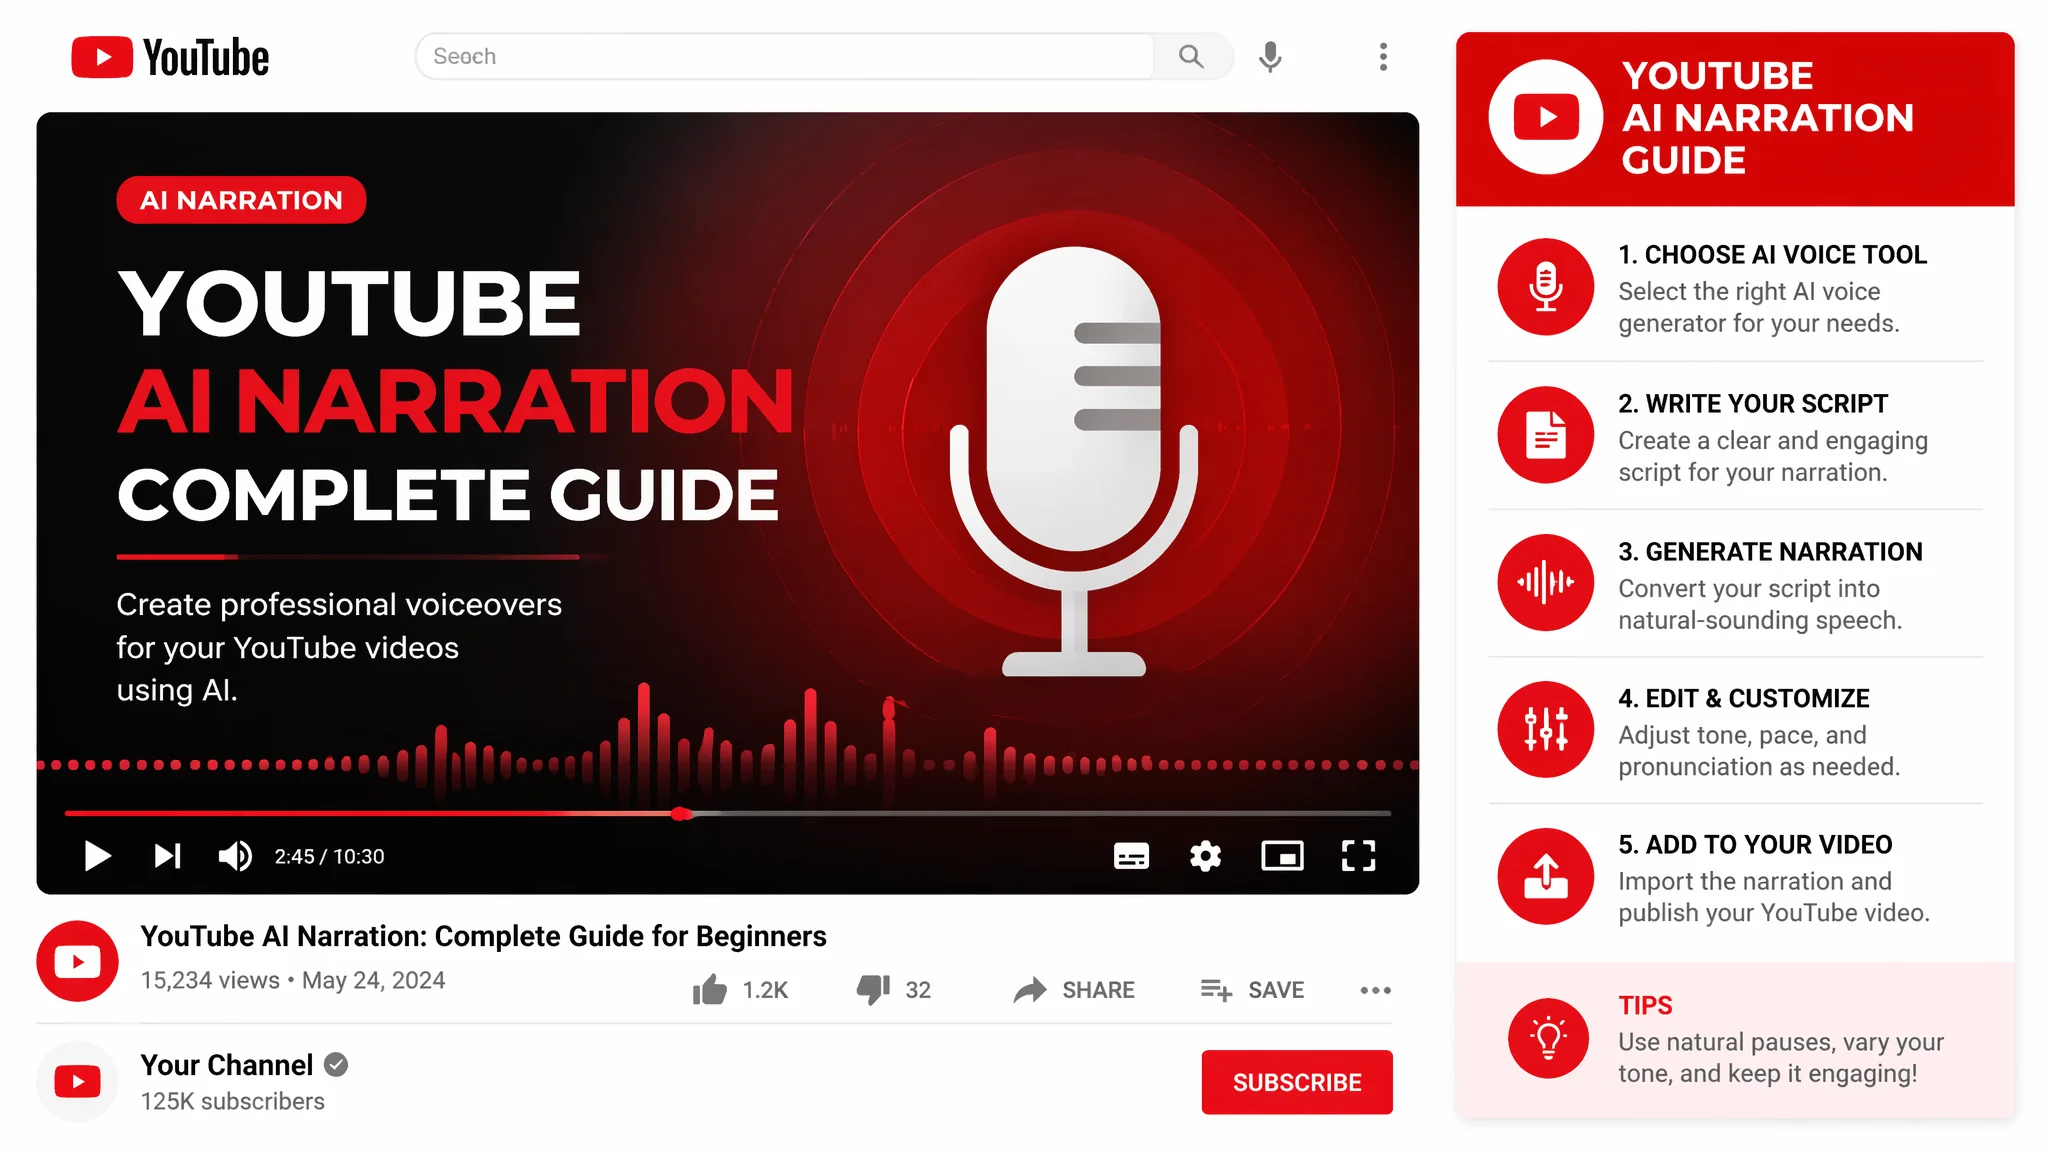Skip to the next video

pyautogui.click(x=167, y=856)
